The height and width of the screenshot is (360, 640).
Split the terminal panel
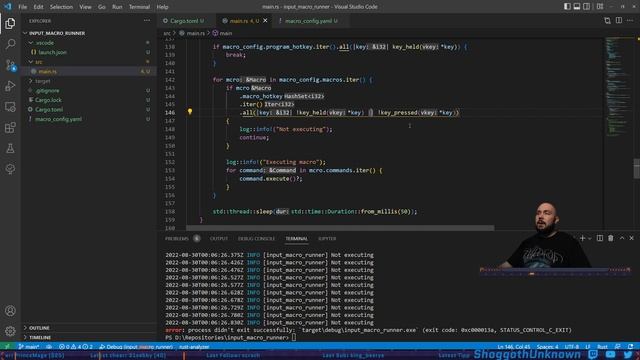click(x=600, y=238)
